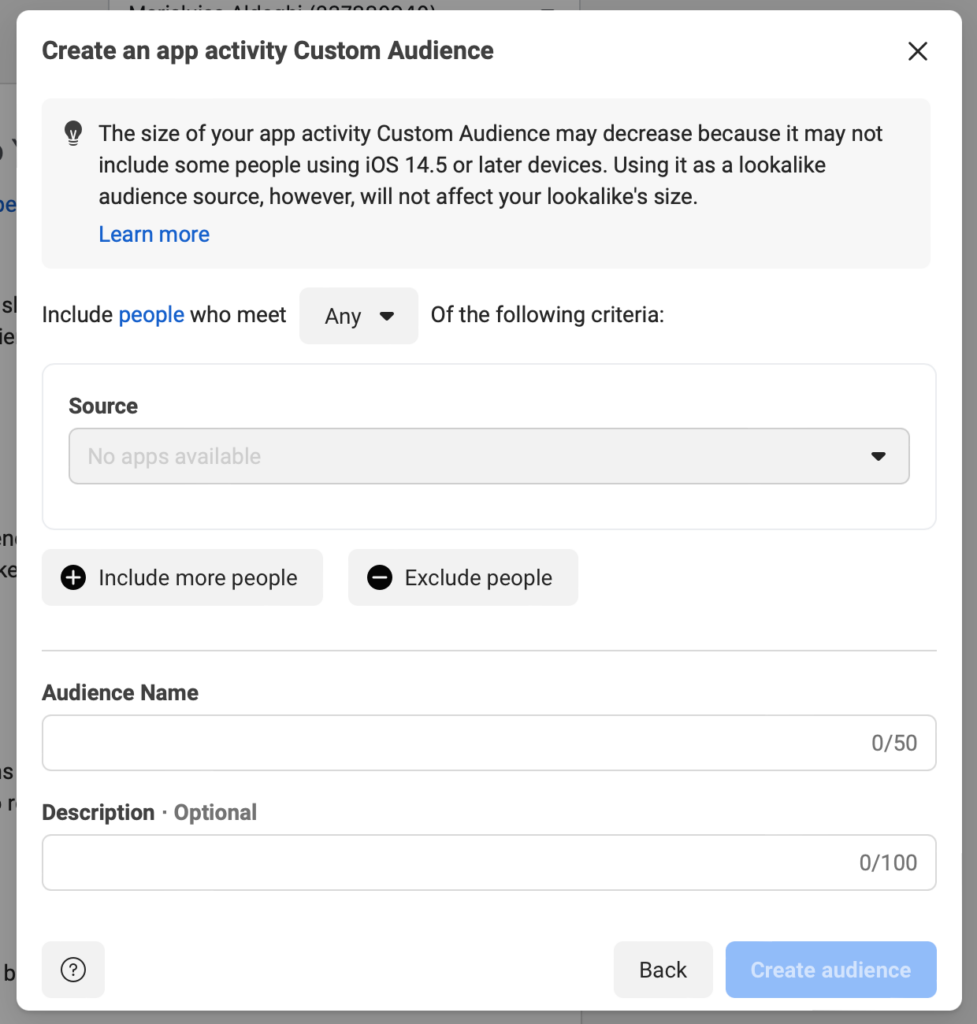Screen dimensions: 977x1024
Task: Expand the "No apps available" source dropdown
Action: point(488,456)
